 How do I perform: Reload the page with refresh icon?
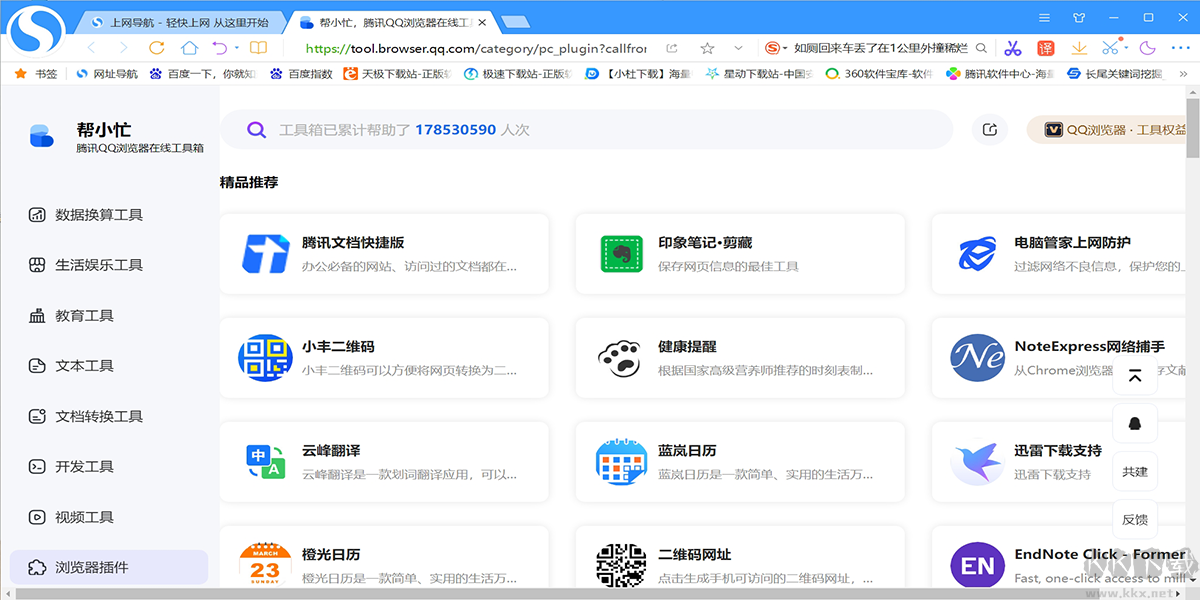coord(156,47)
